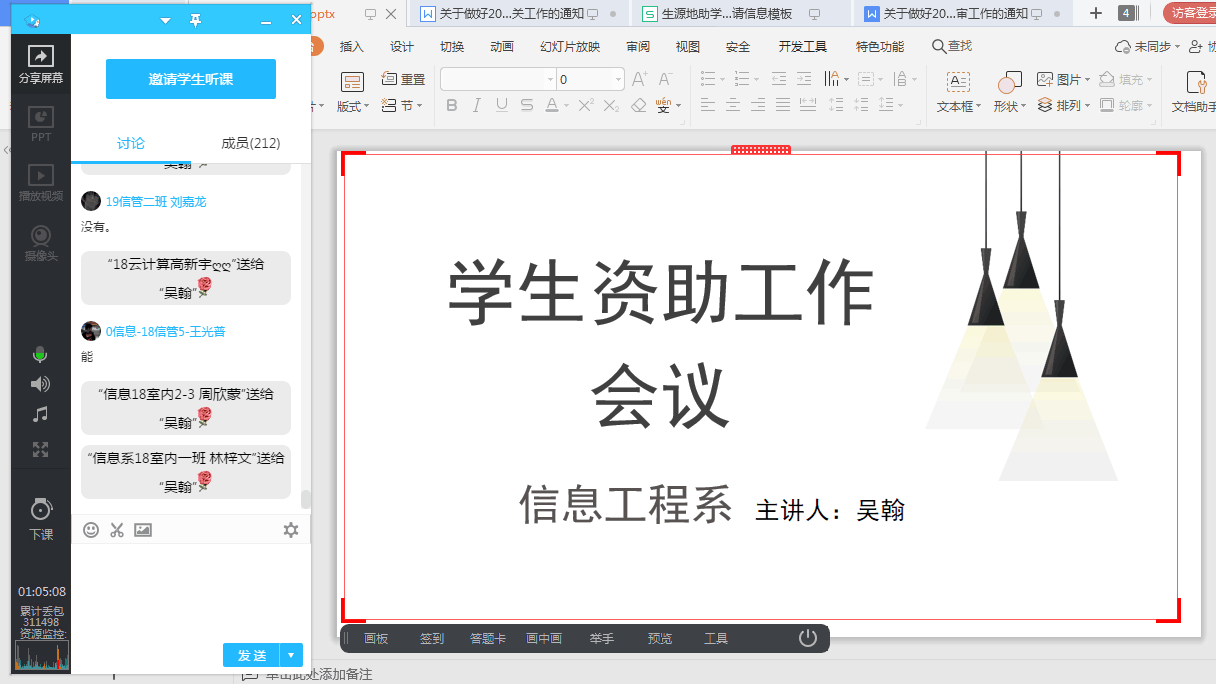Click the scissors screenshot icon in chat

tap(117, 530)
